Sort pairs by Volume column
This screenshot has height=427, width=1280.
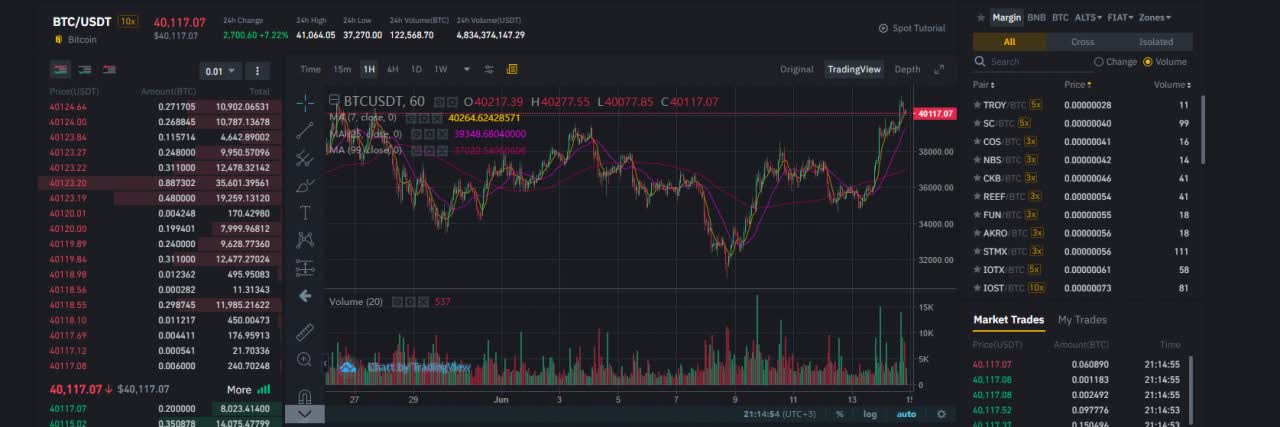coord(1171,85)
